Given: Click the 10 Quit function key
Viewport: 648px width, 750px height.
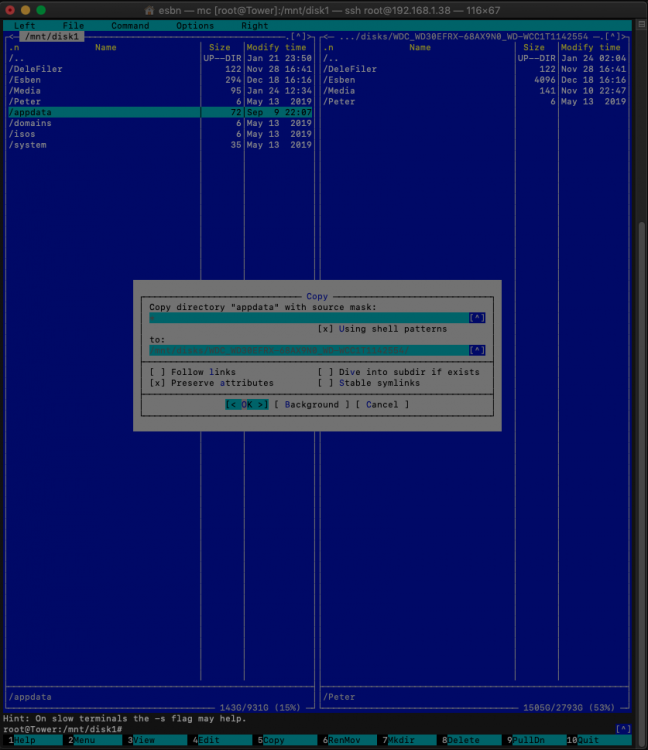Looking at the screenshot, I should (x=599, y=740).
